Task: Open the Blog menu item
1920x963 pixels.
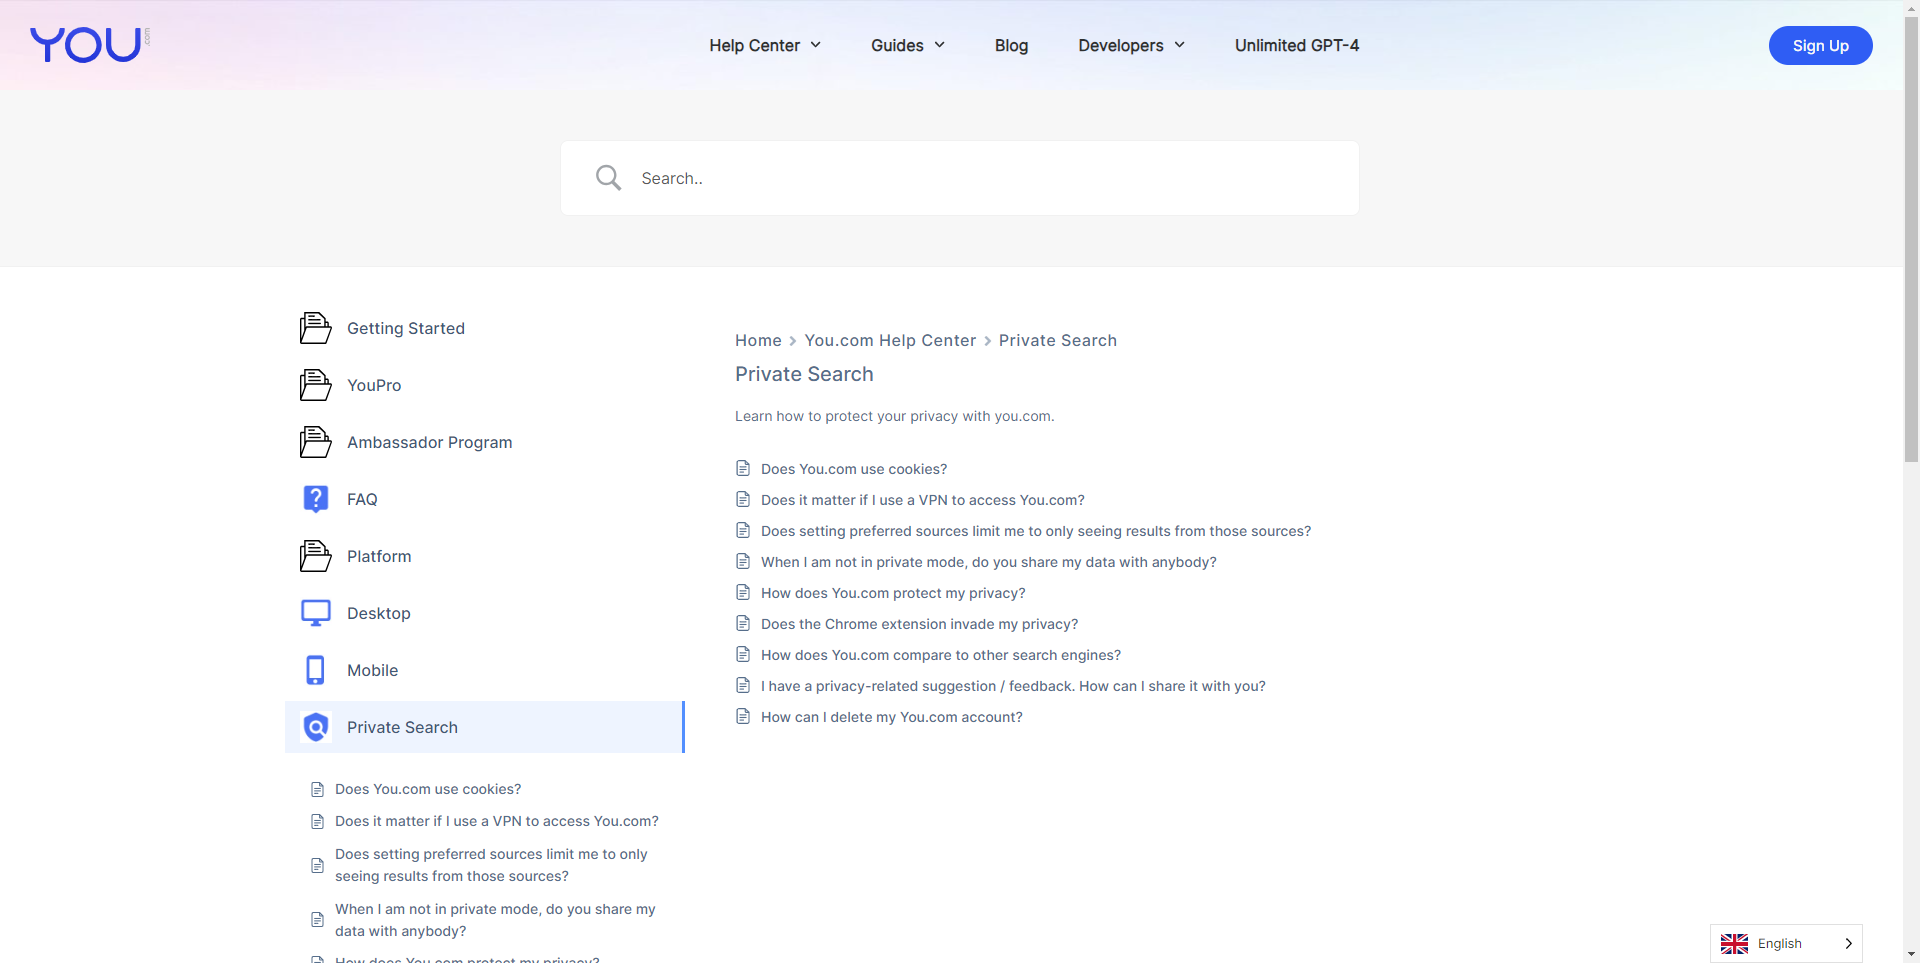Action: (1011, 45)
